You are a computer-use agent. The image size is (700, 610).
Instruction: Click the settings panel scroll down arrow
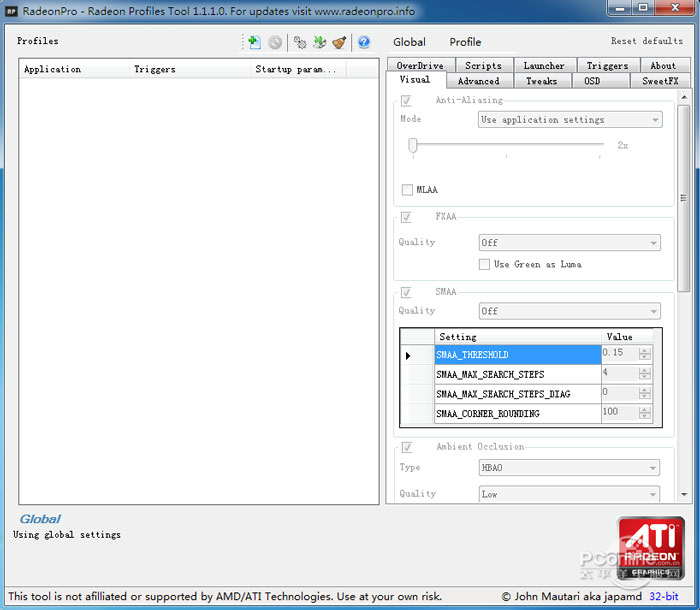[x=684, y=494]
